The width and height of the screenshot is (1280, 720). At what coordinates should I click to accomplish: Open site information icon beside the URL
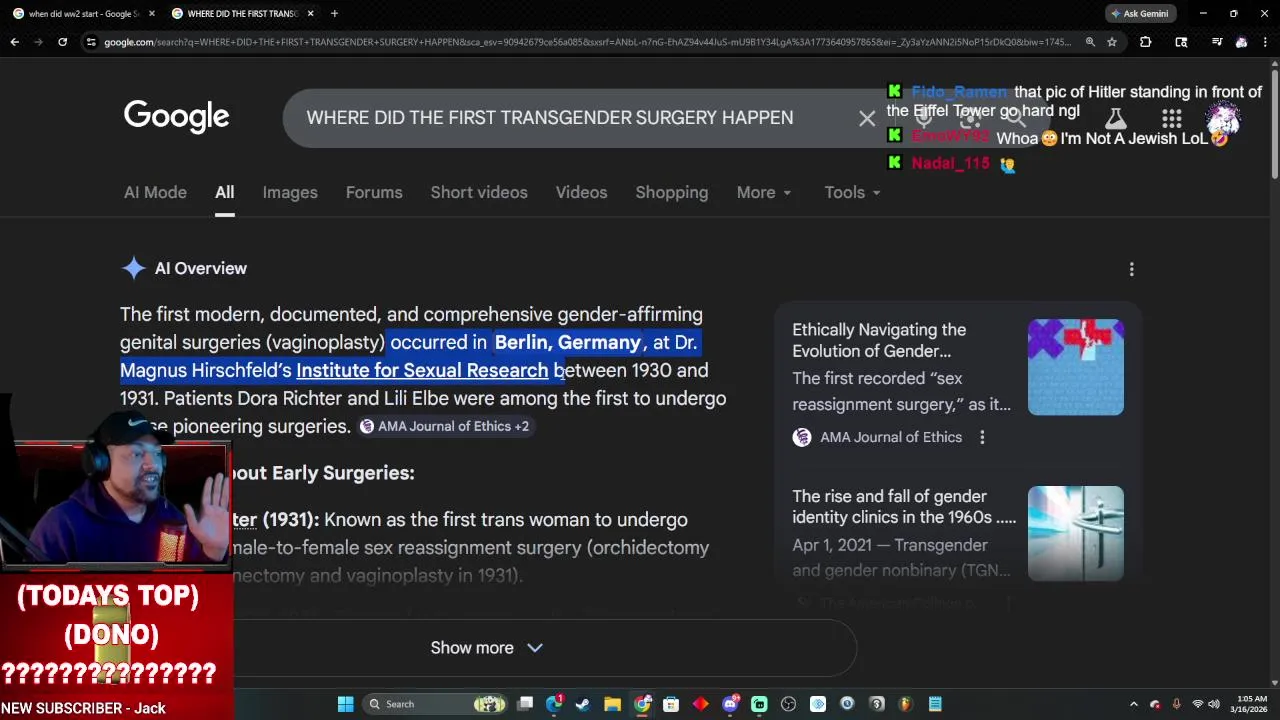pyautogui.click(x=91, y=42)
